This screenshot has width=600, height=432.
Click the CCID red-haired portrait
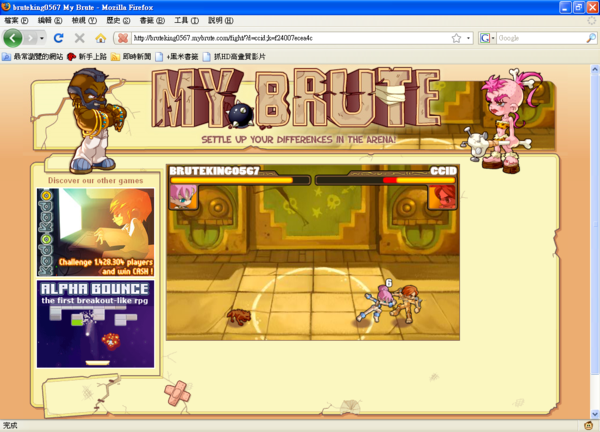tap(442, 197)
